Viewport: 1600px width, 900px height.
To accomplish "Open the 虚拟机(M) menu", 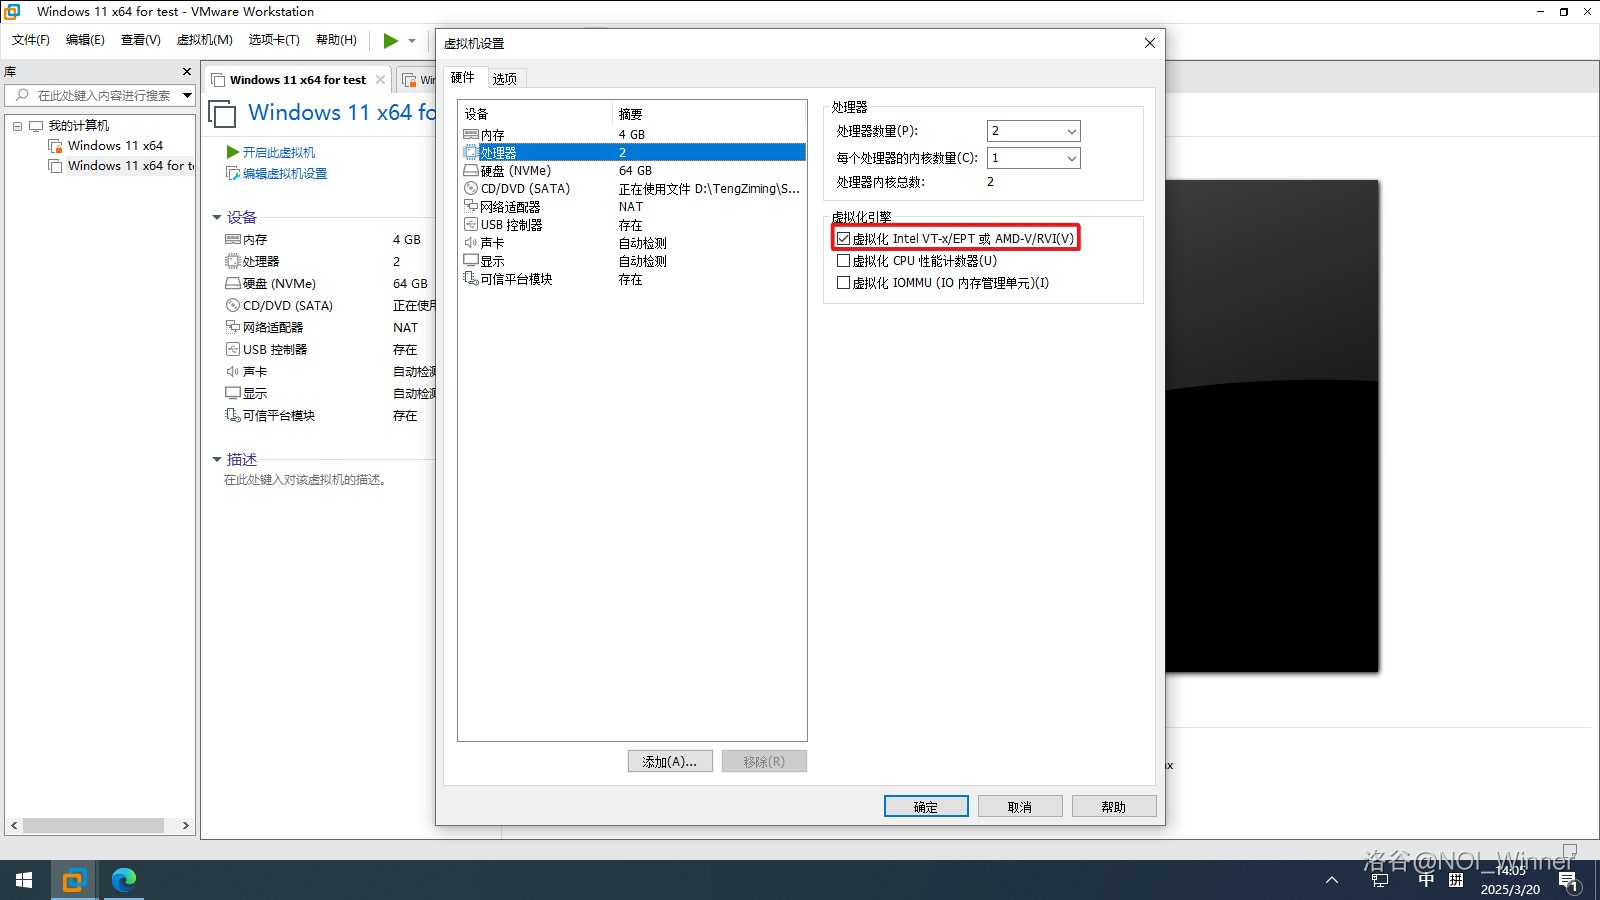I will (204, 40).
